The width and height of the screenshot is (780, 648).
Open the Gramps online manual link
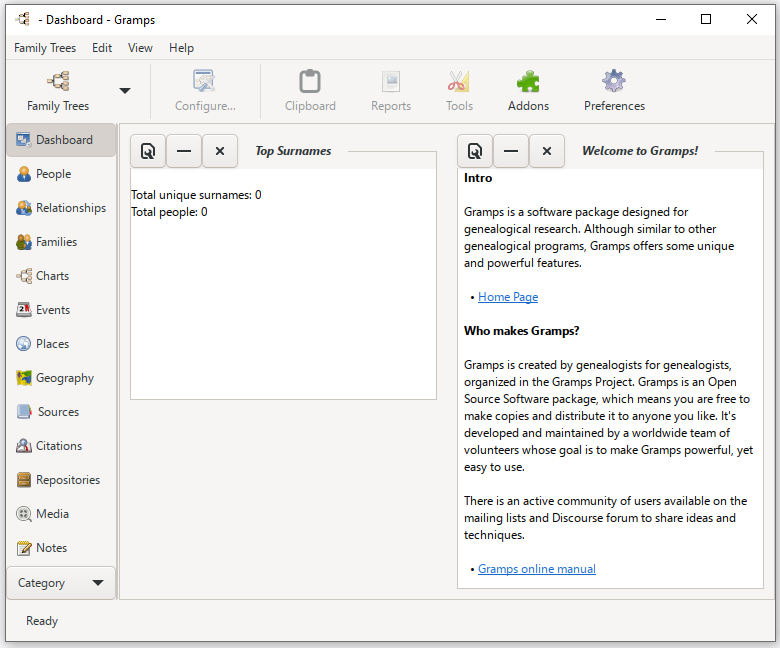[x=536, y=569]
